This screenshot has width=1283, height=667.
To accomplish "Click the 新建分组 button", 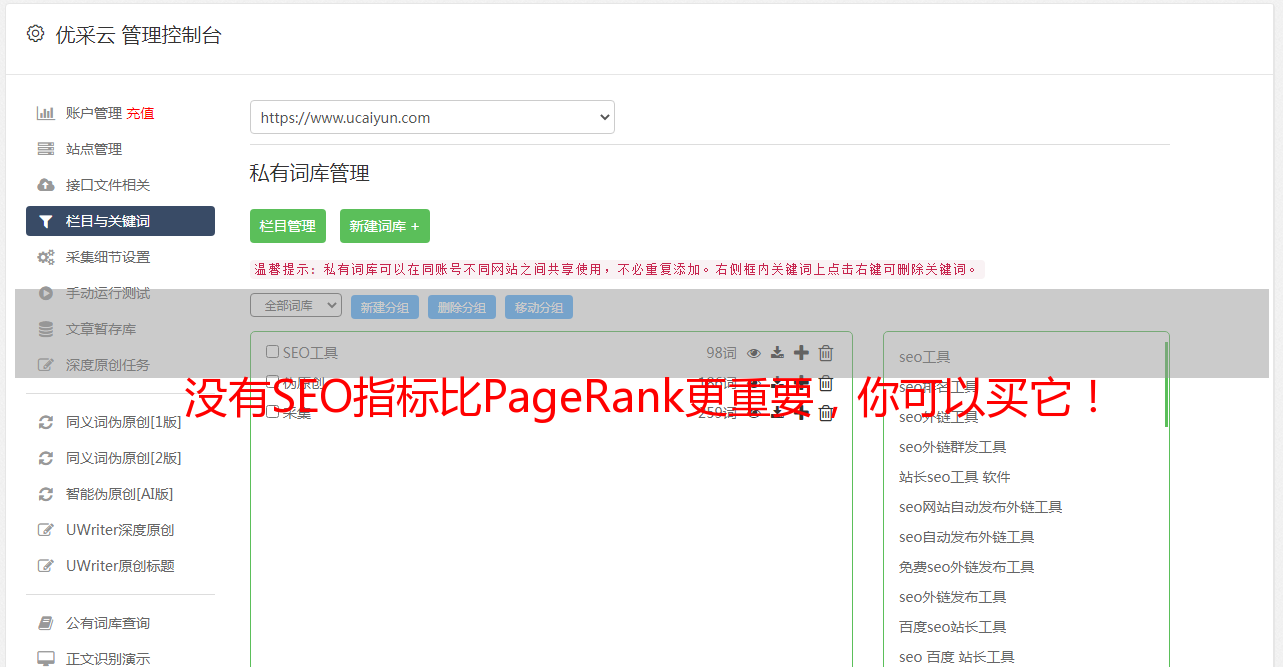I will point(385,307).
